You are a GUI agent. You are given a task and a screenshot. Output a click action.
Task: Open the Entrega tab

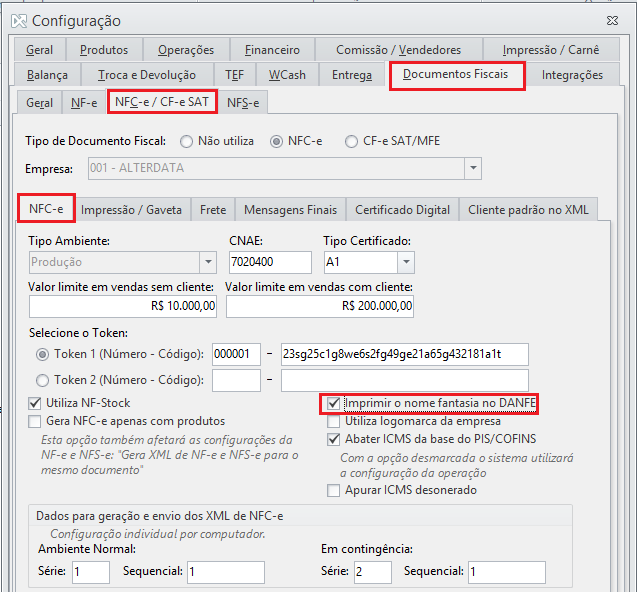(352, 75)
